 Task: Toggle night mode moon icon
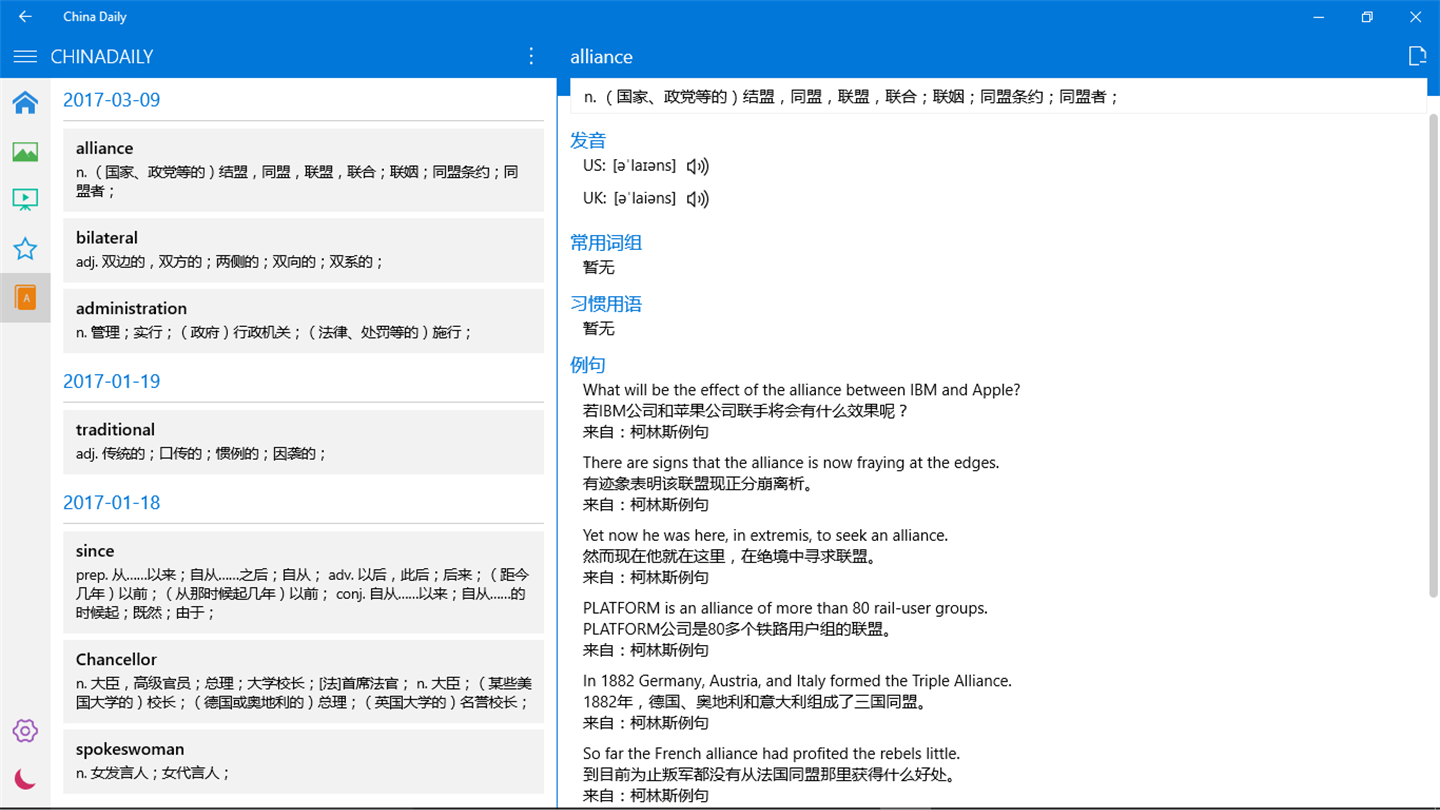click(x=25, y=779)
